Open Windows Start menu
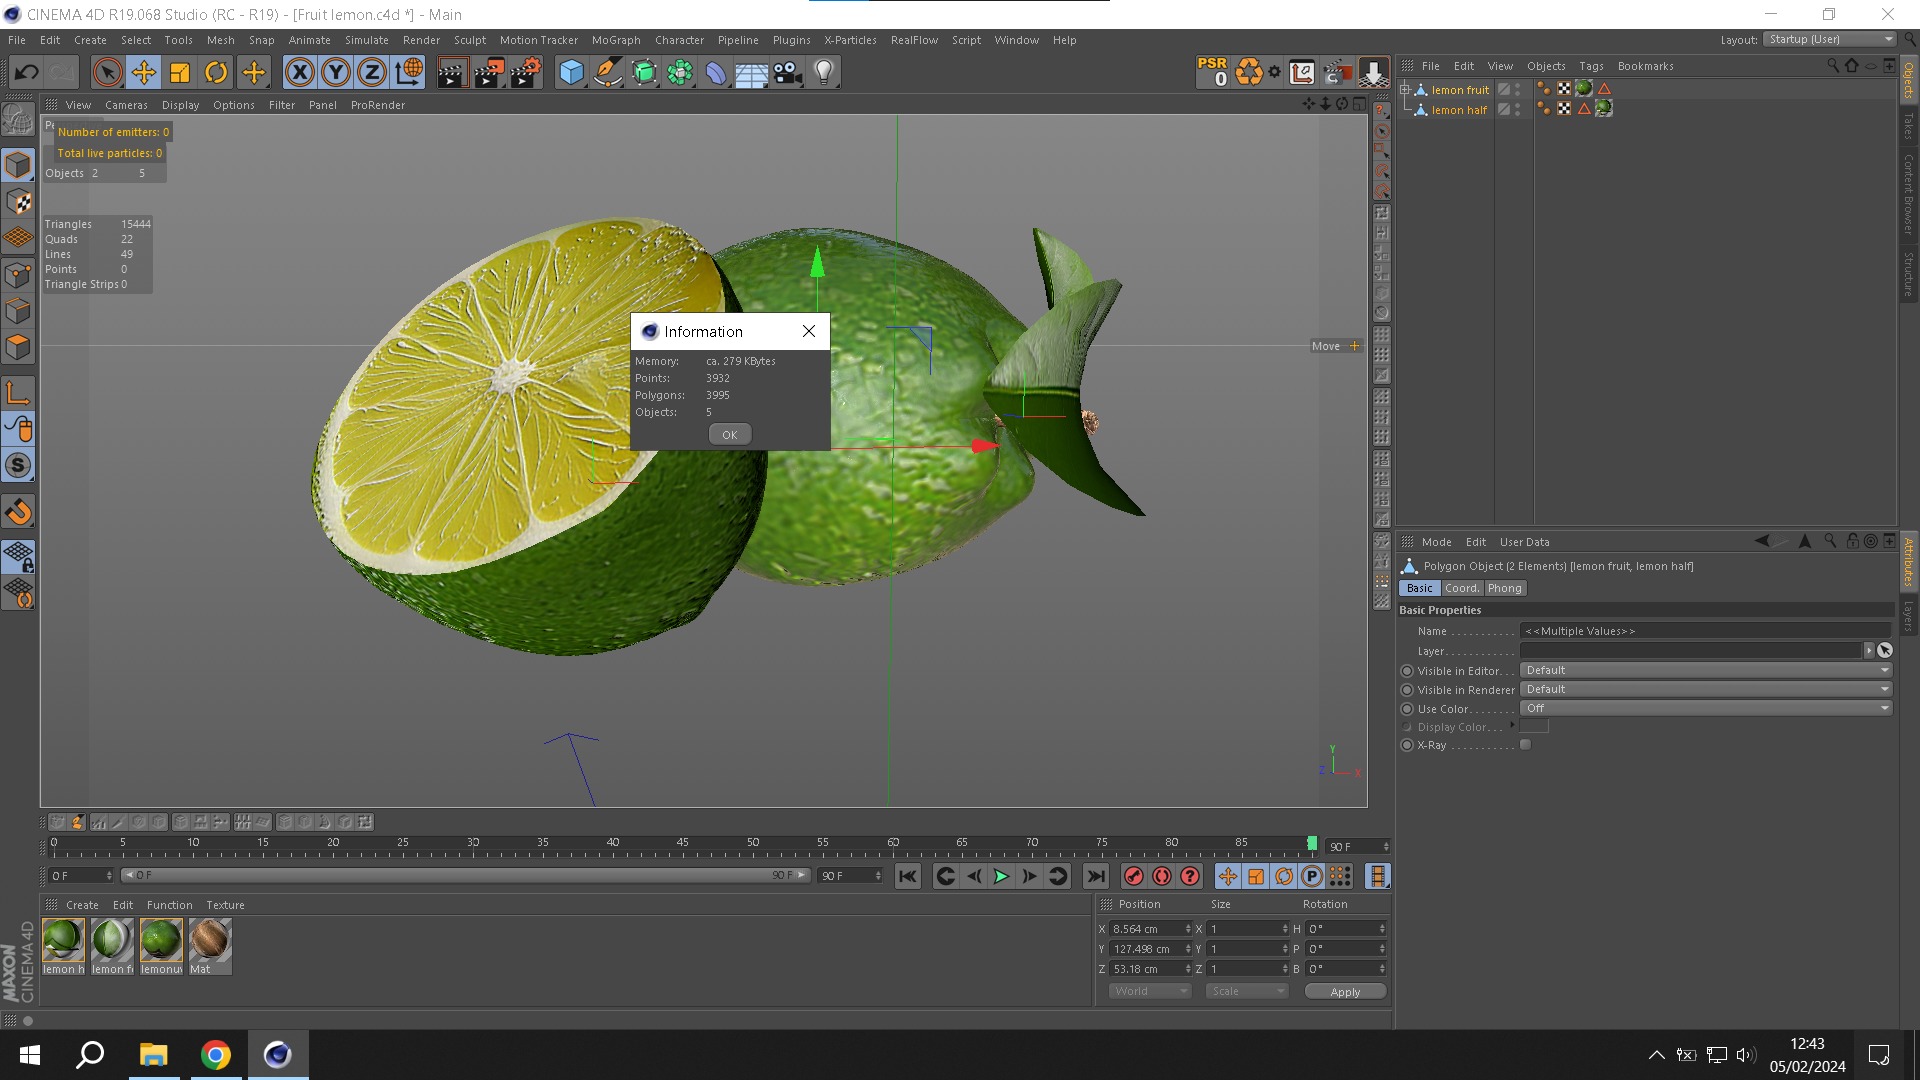 (x=30, y=1055)
